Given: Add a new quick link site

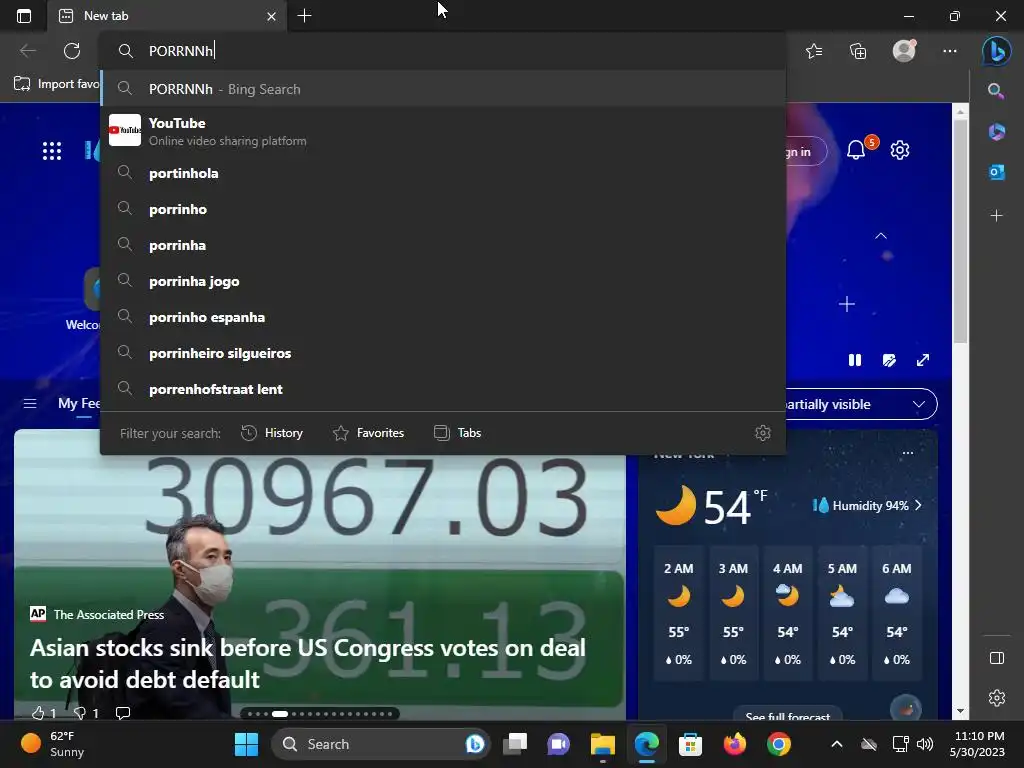Looking at the screenshot, I should point(847,304).
